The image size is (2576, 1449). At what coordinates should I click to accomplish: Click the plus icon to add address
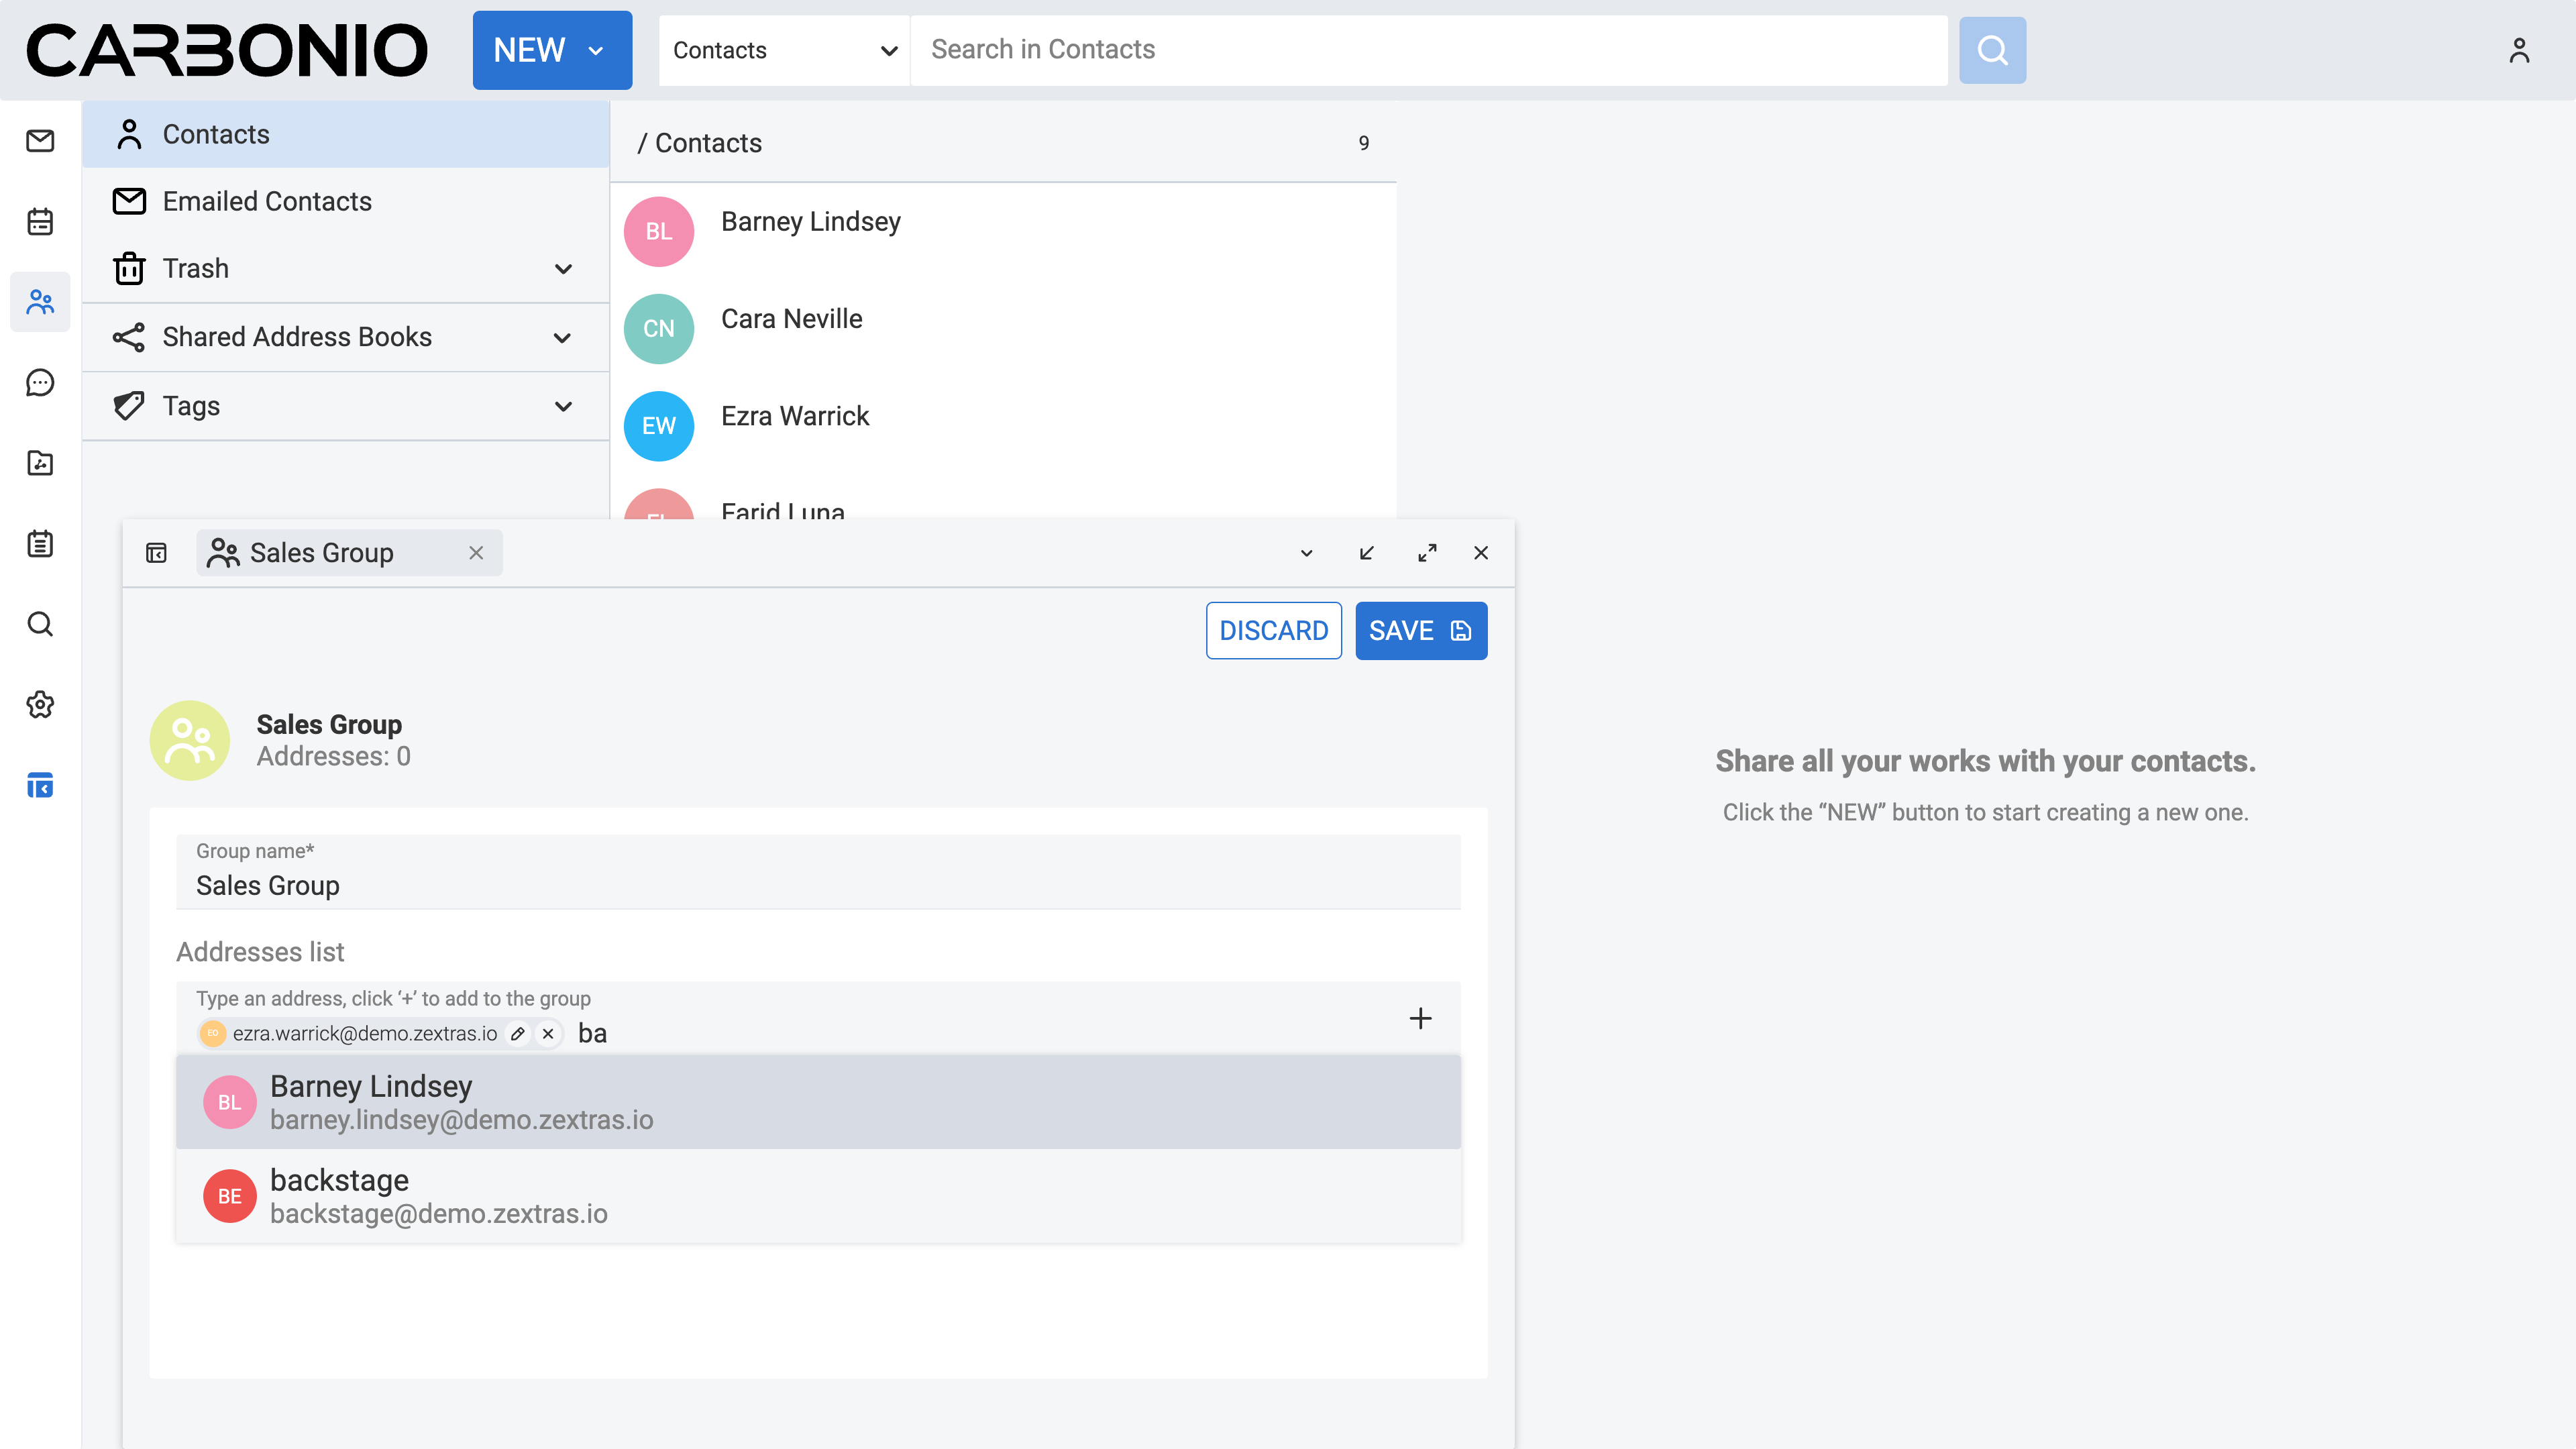click(x=1420, y=1018)
